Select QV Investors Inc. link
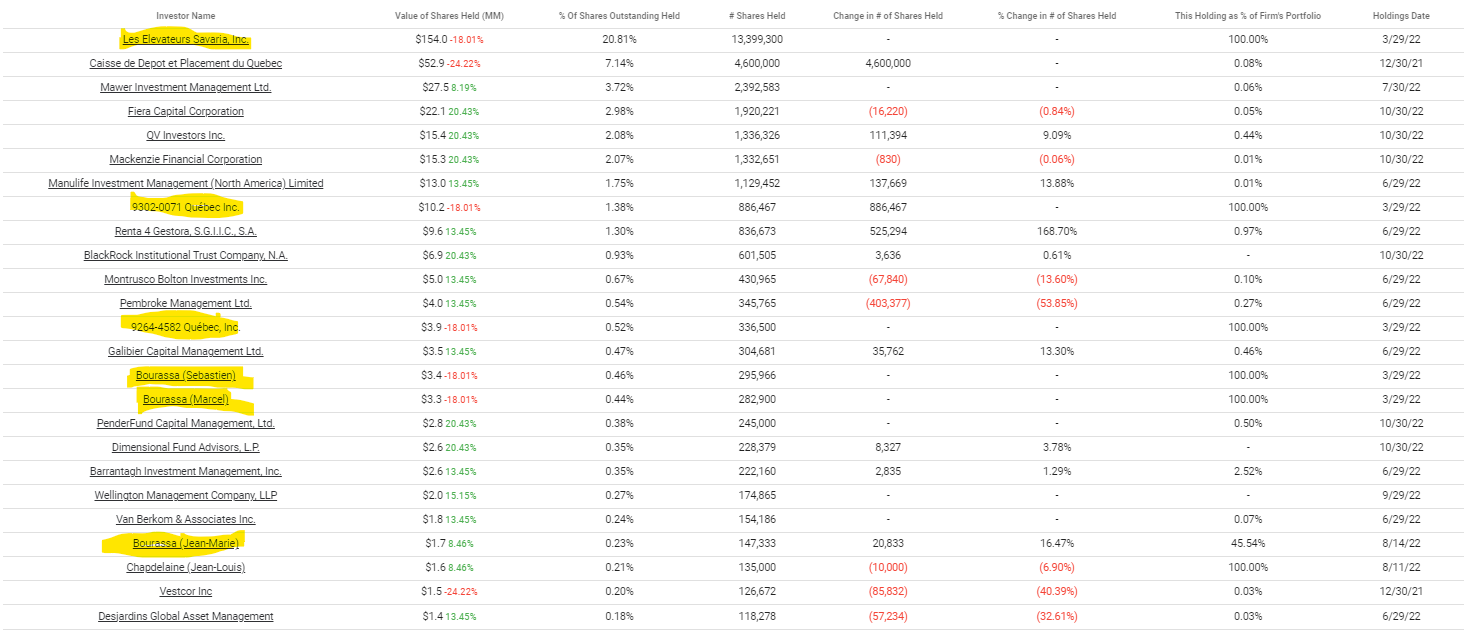This screenshot has height=632, width=1464. point(186,135)
